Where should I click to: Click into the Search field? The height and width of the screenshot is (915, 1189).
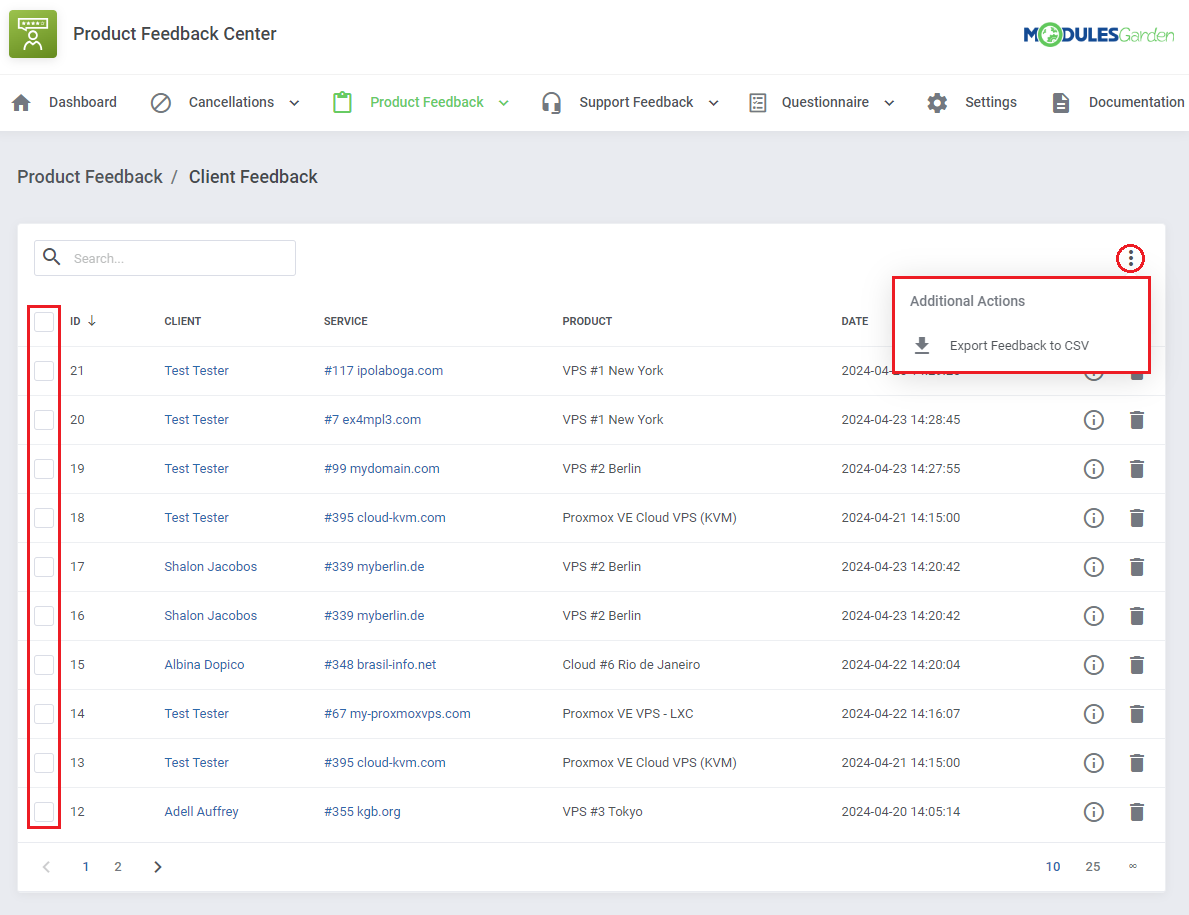165,258
